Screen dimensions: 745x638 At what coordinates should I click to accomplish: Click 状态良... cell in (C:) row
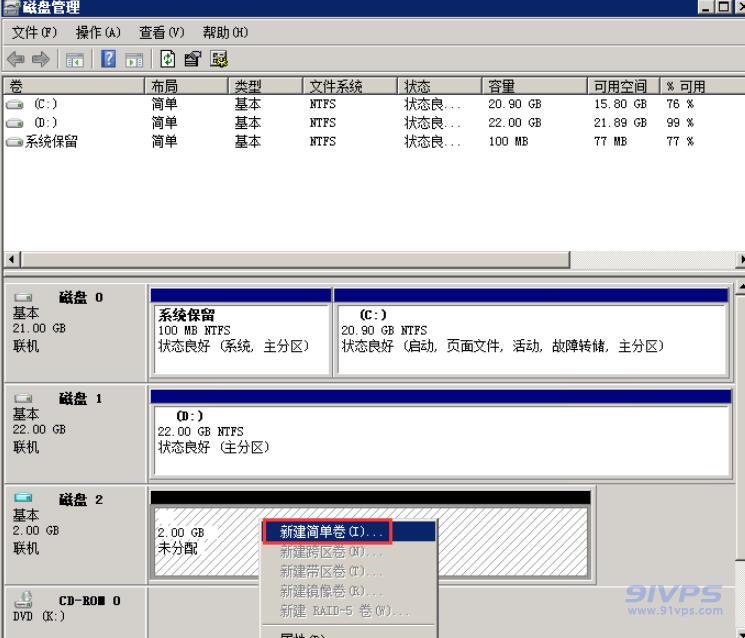pyautogui.click(x=432, y=104)
